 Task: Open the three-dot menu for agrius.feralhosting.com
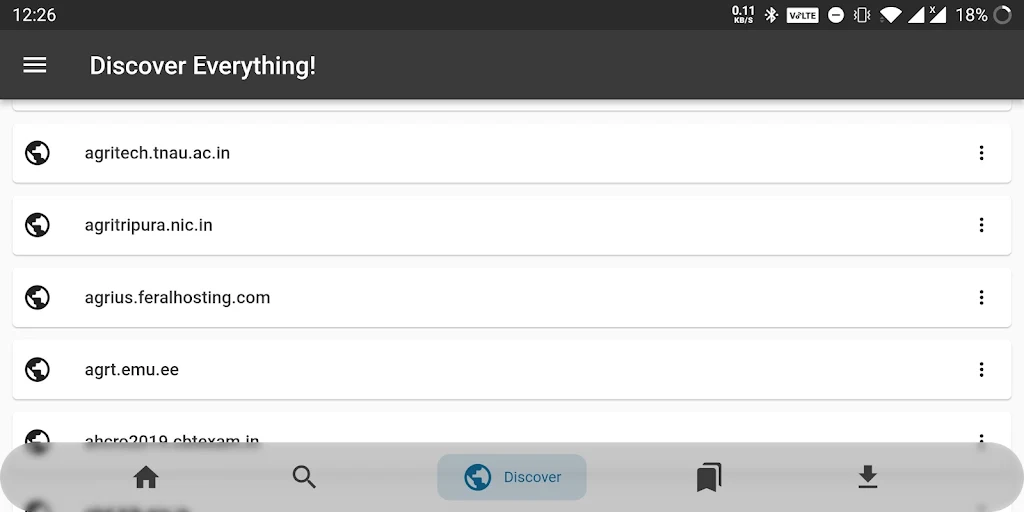pyautogui.click(x=981, y=297)
